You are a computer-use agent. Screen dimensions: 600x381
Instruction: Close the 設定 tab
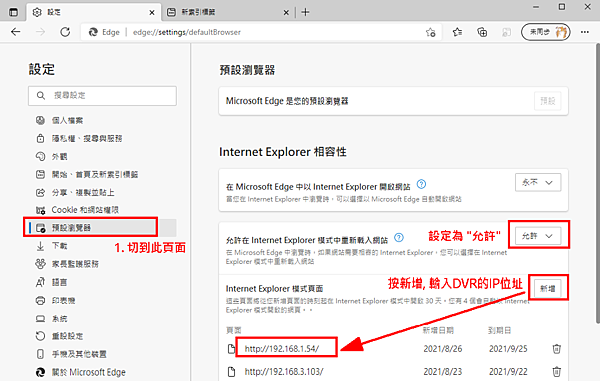point(152,13)
